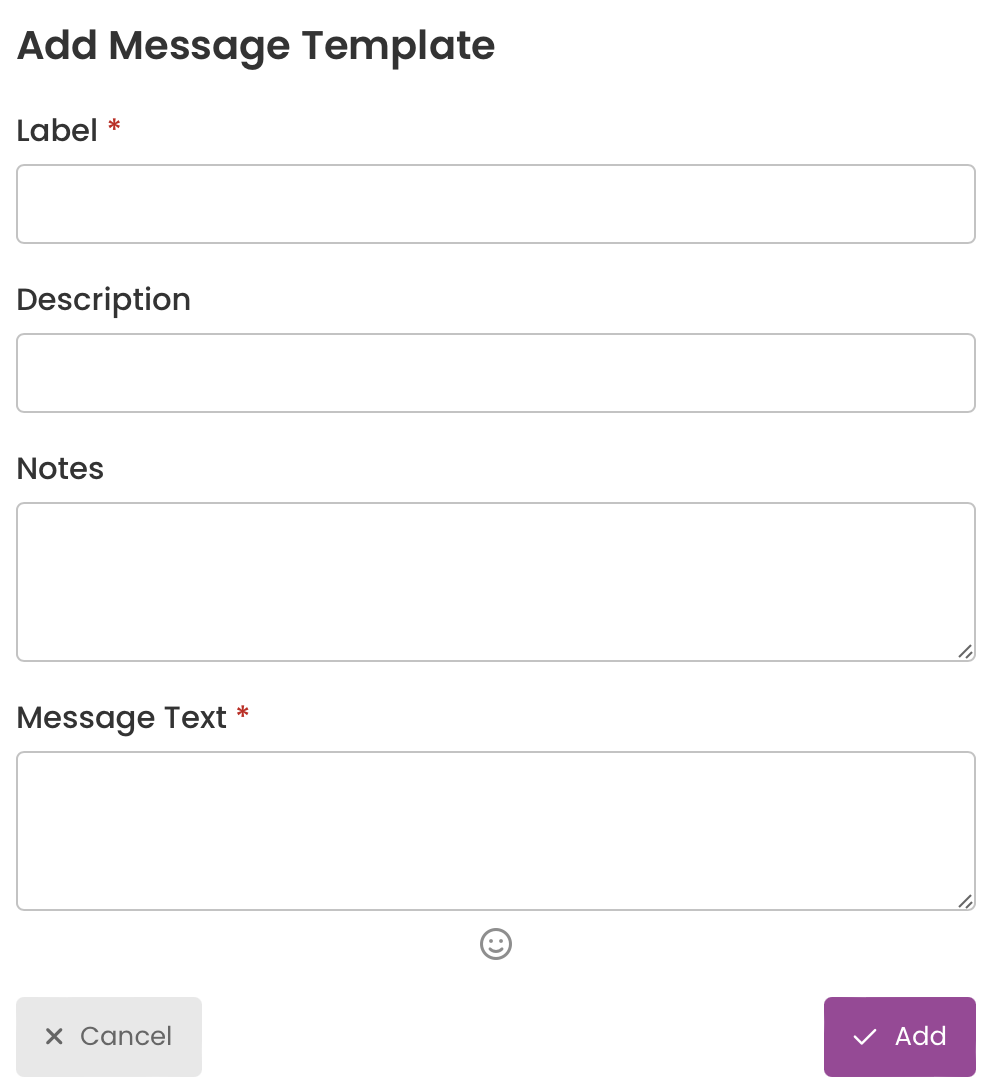Image resolution: width=990 pixels, height=1092 pixels.
Task: Click the "Notes" field caption
Action: point(61,469)
